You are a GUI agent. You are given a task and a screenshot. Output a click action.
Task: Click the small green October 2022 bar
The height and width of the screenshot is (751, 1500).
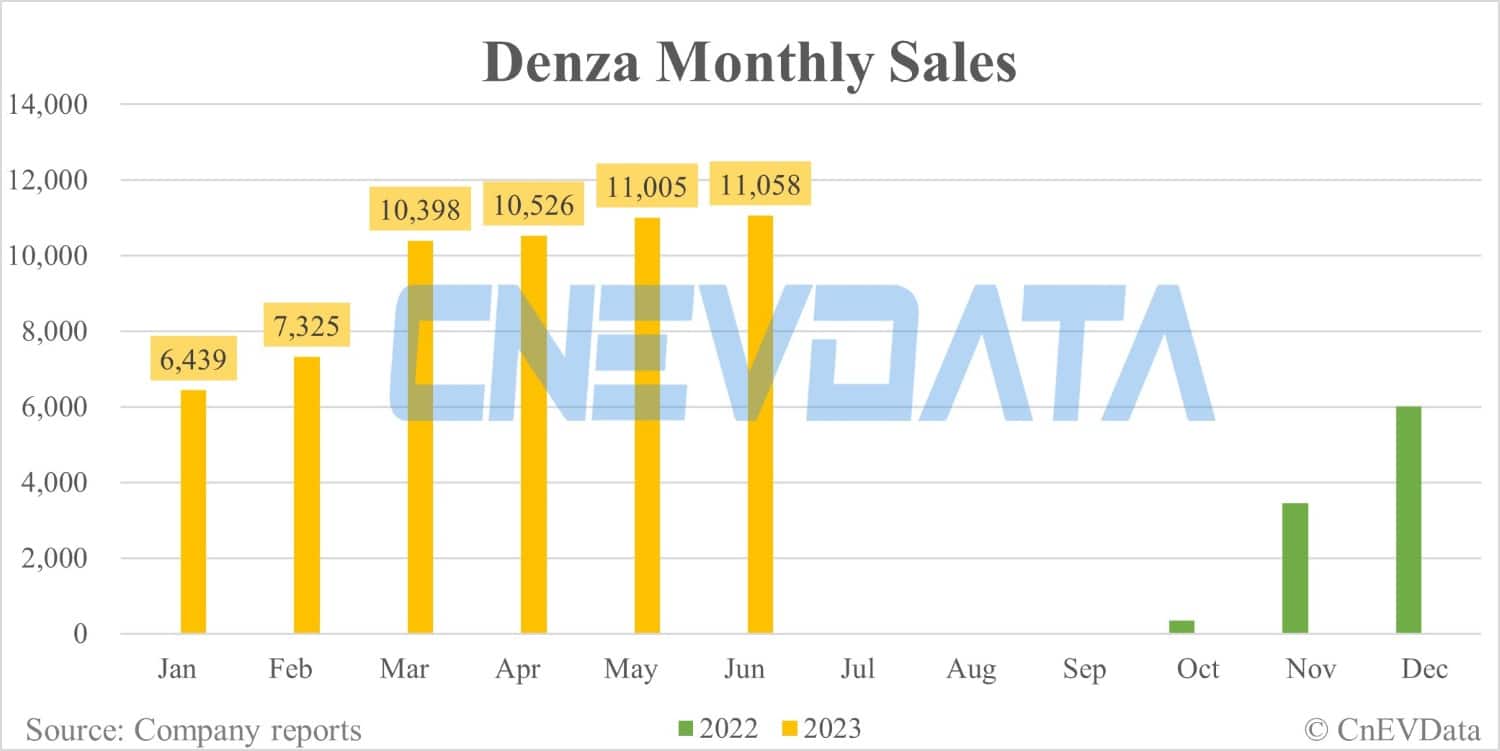1182,627
